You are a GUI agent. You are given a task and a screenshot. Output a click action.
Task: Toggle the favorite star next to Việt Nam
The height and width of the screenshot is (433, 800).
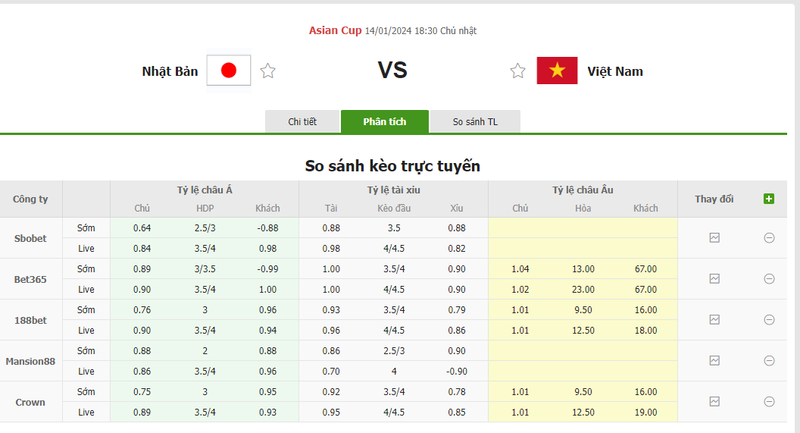coord(517,71)
